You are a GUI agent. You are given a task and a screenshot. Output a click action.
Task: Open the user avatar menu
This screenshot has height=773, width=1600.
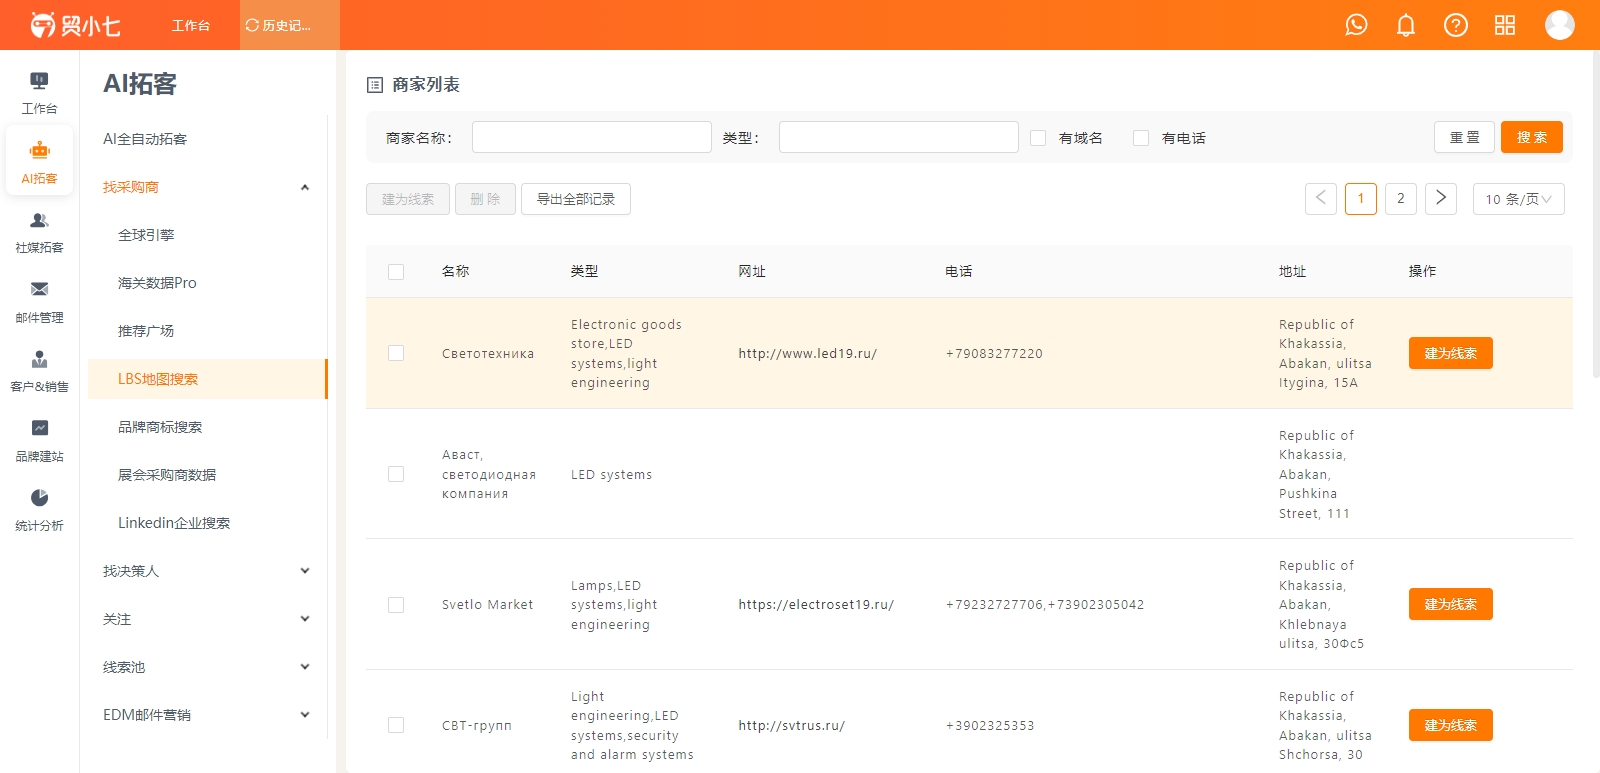click(x=1560, y=25)
